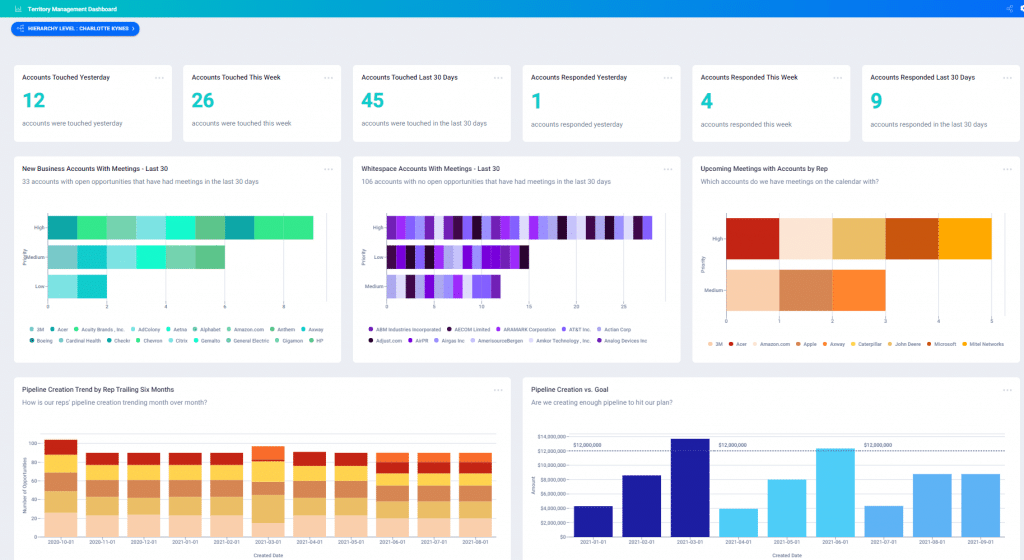This screenshot has width=1024, height=560.
Task: Toggle the General Electric legend entry
Action: [x=248, y=341]
